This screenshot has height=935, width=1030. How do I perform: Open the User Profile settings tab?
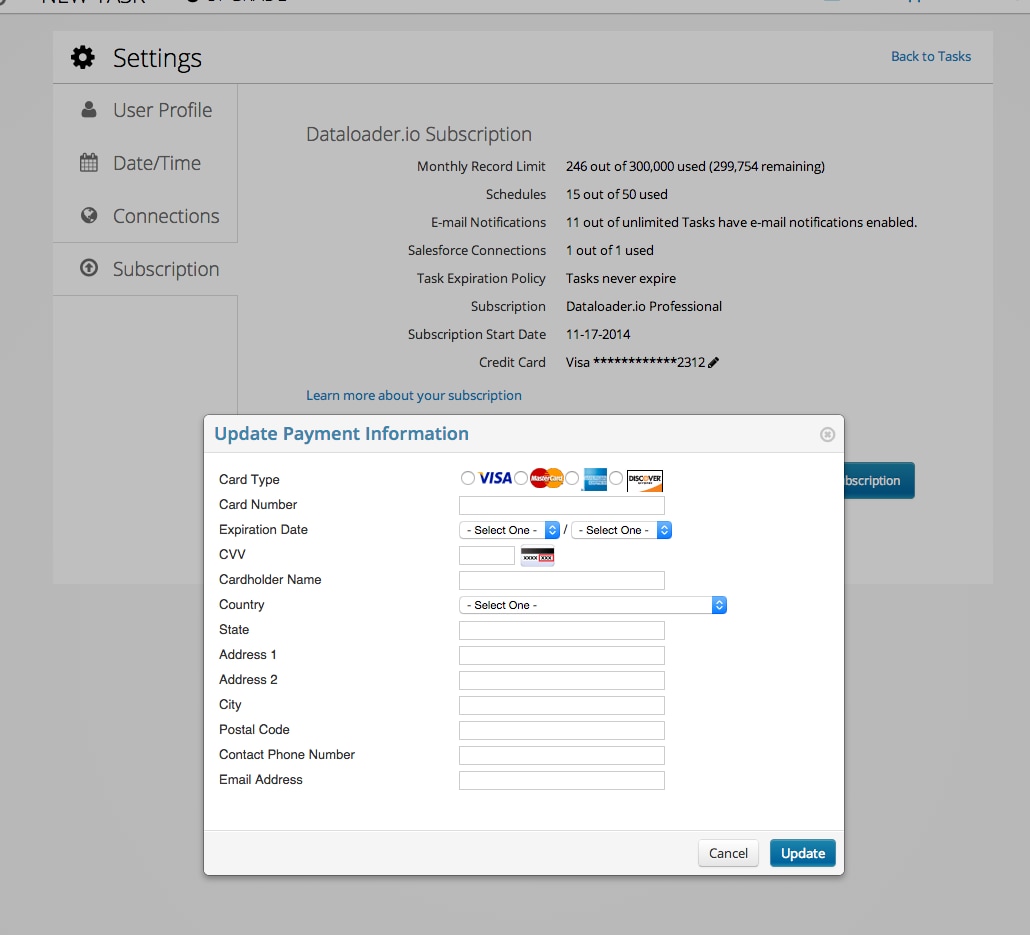coord(145,110)
